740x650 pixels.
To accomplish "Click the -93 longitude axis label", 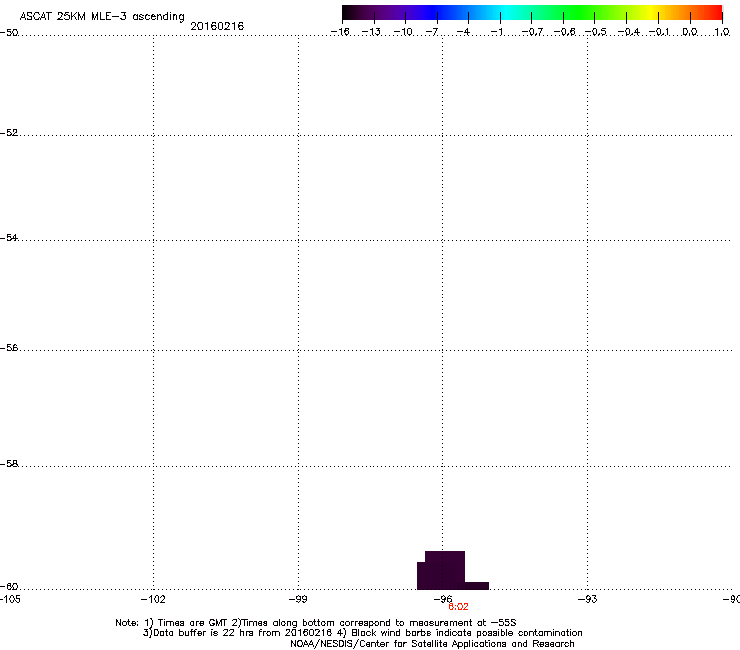I will 588,599.
